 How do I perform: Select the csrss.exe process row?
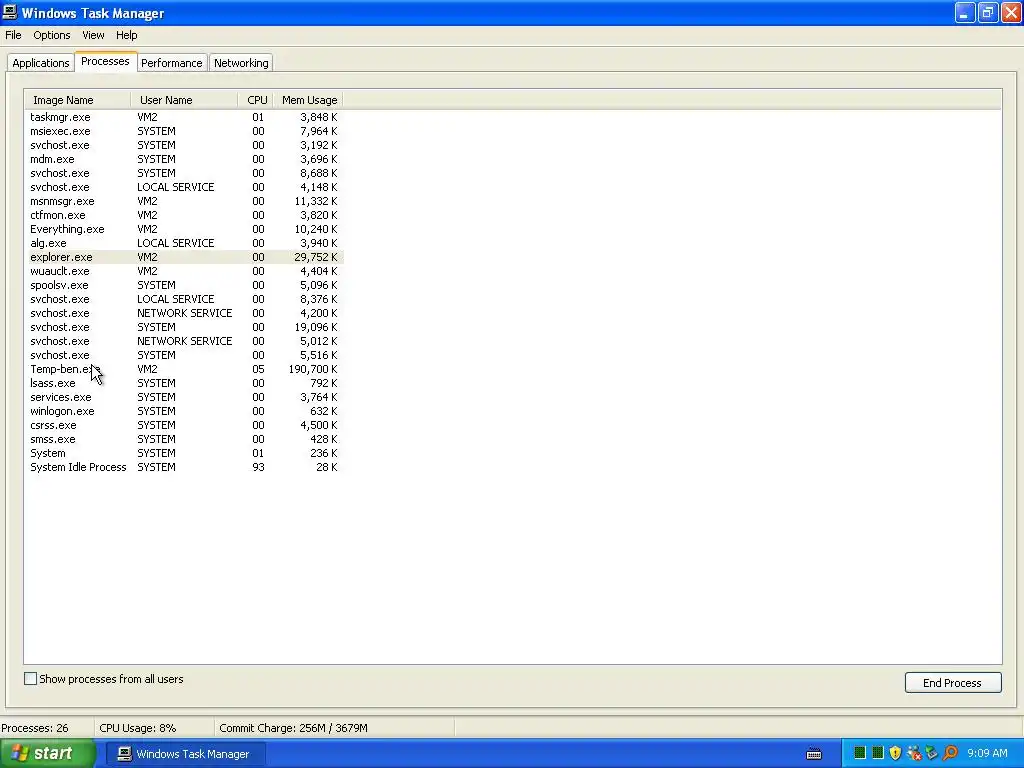[184, 425]
